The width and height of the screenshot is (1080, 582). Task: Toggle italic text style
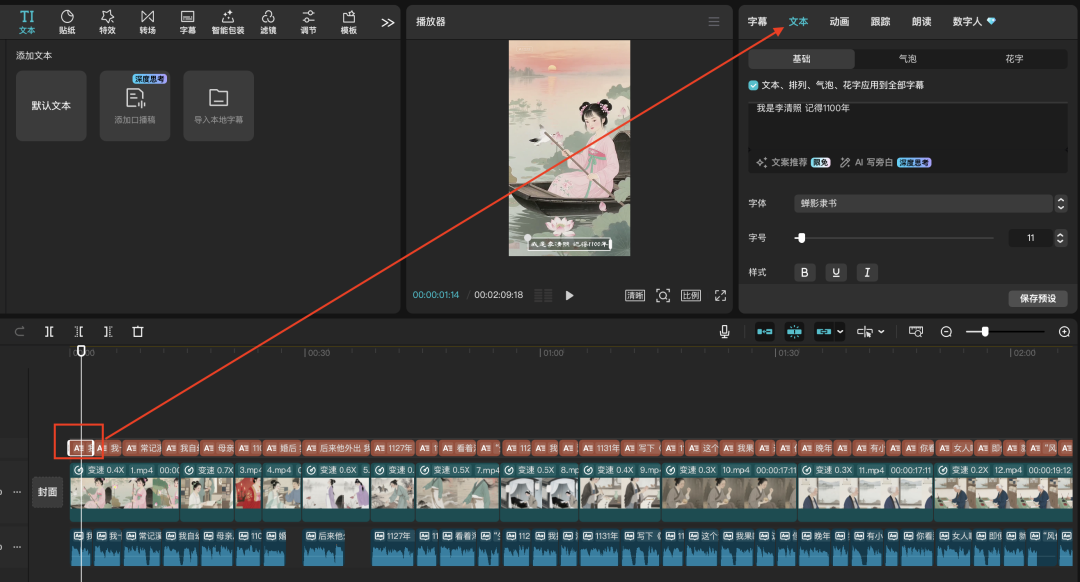pyautogui.click(x=867, y=273)
